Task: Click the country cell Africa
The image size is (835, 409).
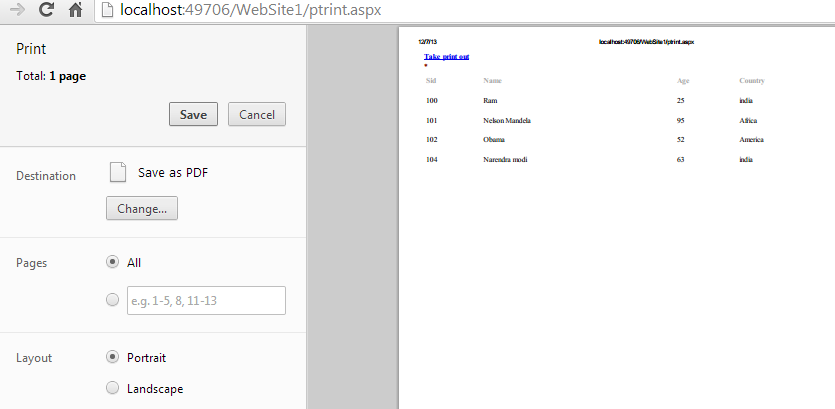Action: tap(748, 120)
